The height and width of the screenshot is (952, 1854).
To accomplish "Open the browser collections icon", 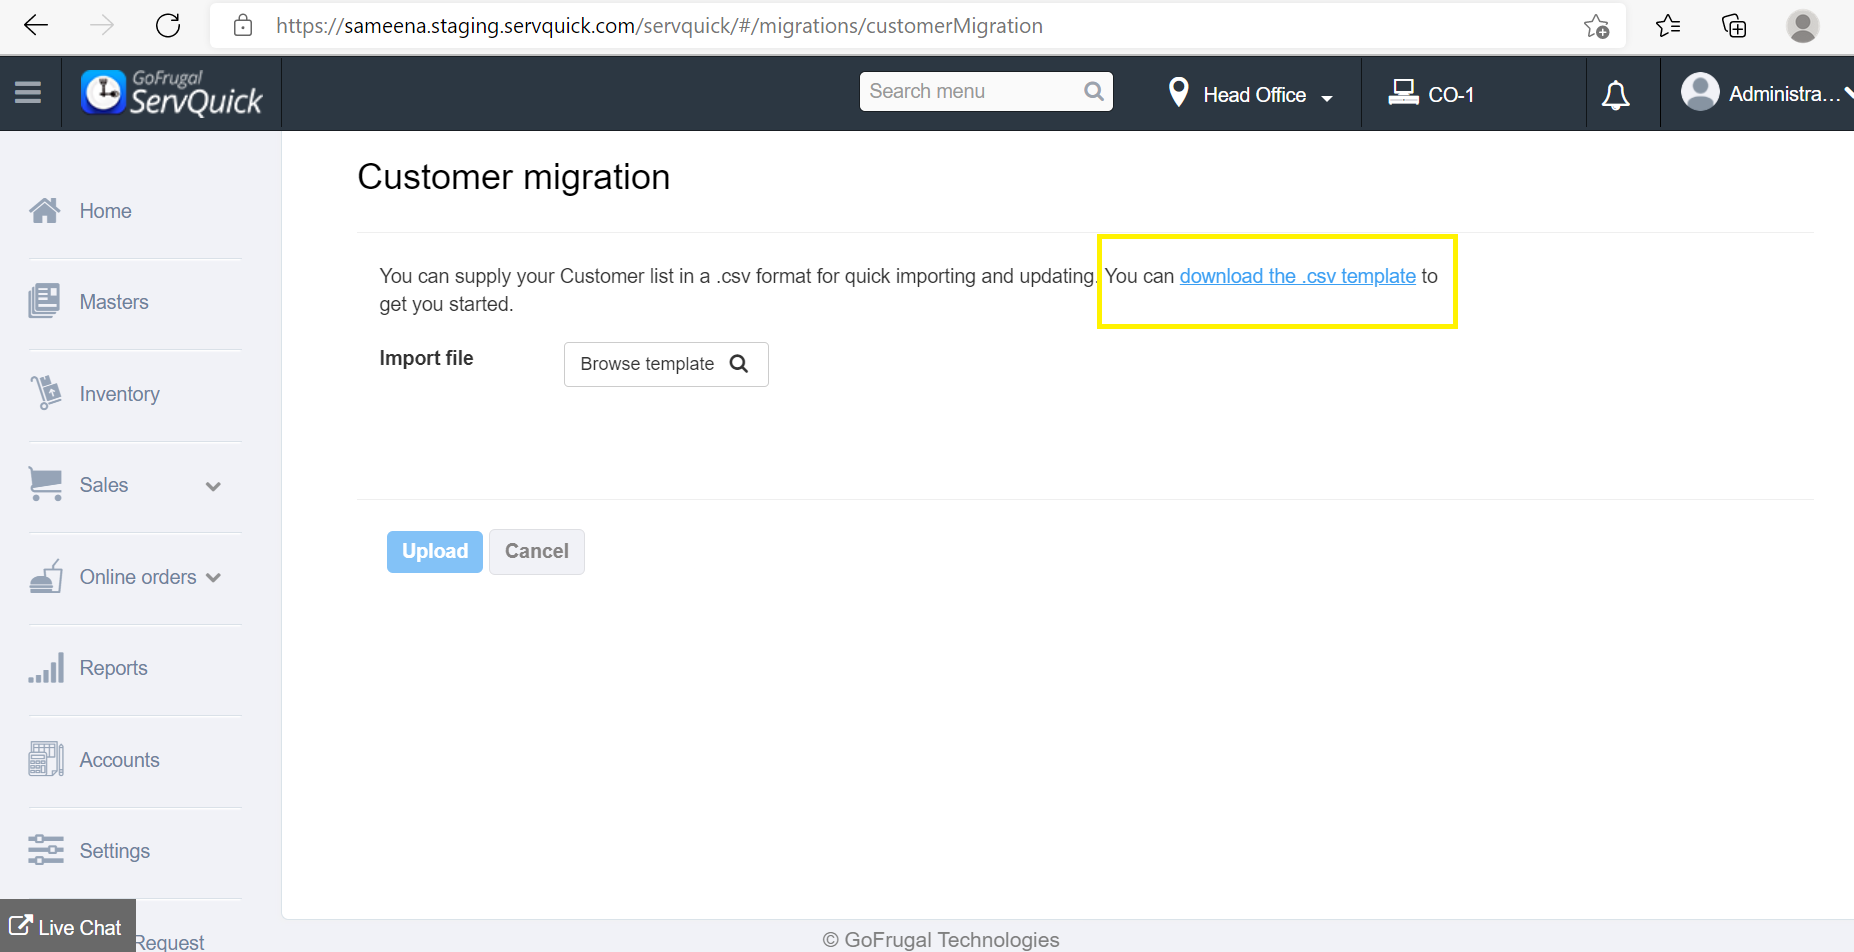I will (x=1734, y=26).
